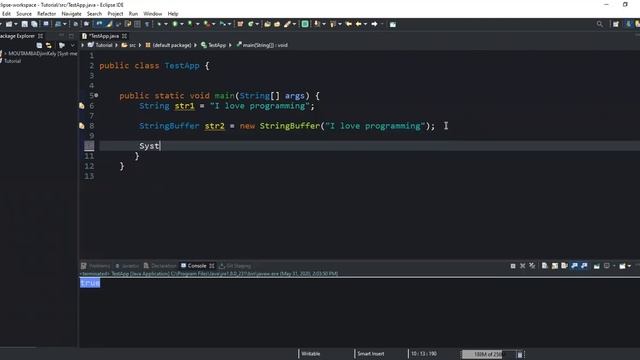Click the Terminate console icon
The width and height of the screenshot is (640, 360).
[513, 266]
